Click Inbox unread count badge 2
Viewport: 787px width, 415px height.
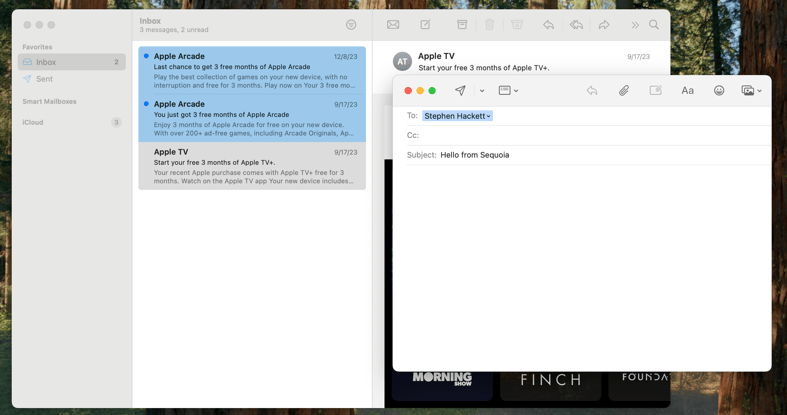point(116,62)
